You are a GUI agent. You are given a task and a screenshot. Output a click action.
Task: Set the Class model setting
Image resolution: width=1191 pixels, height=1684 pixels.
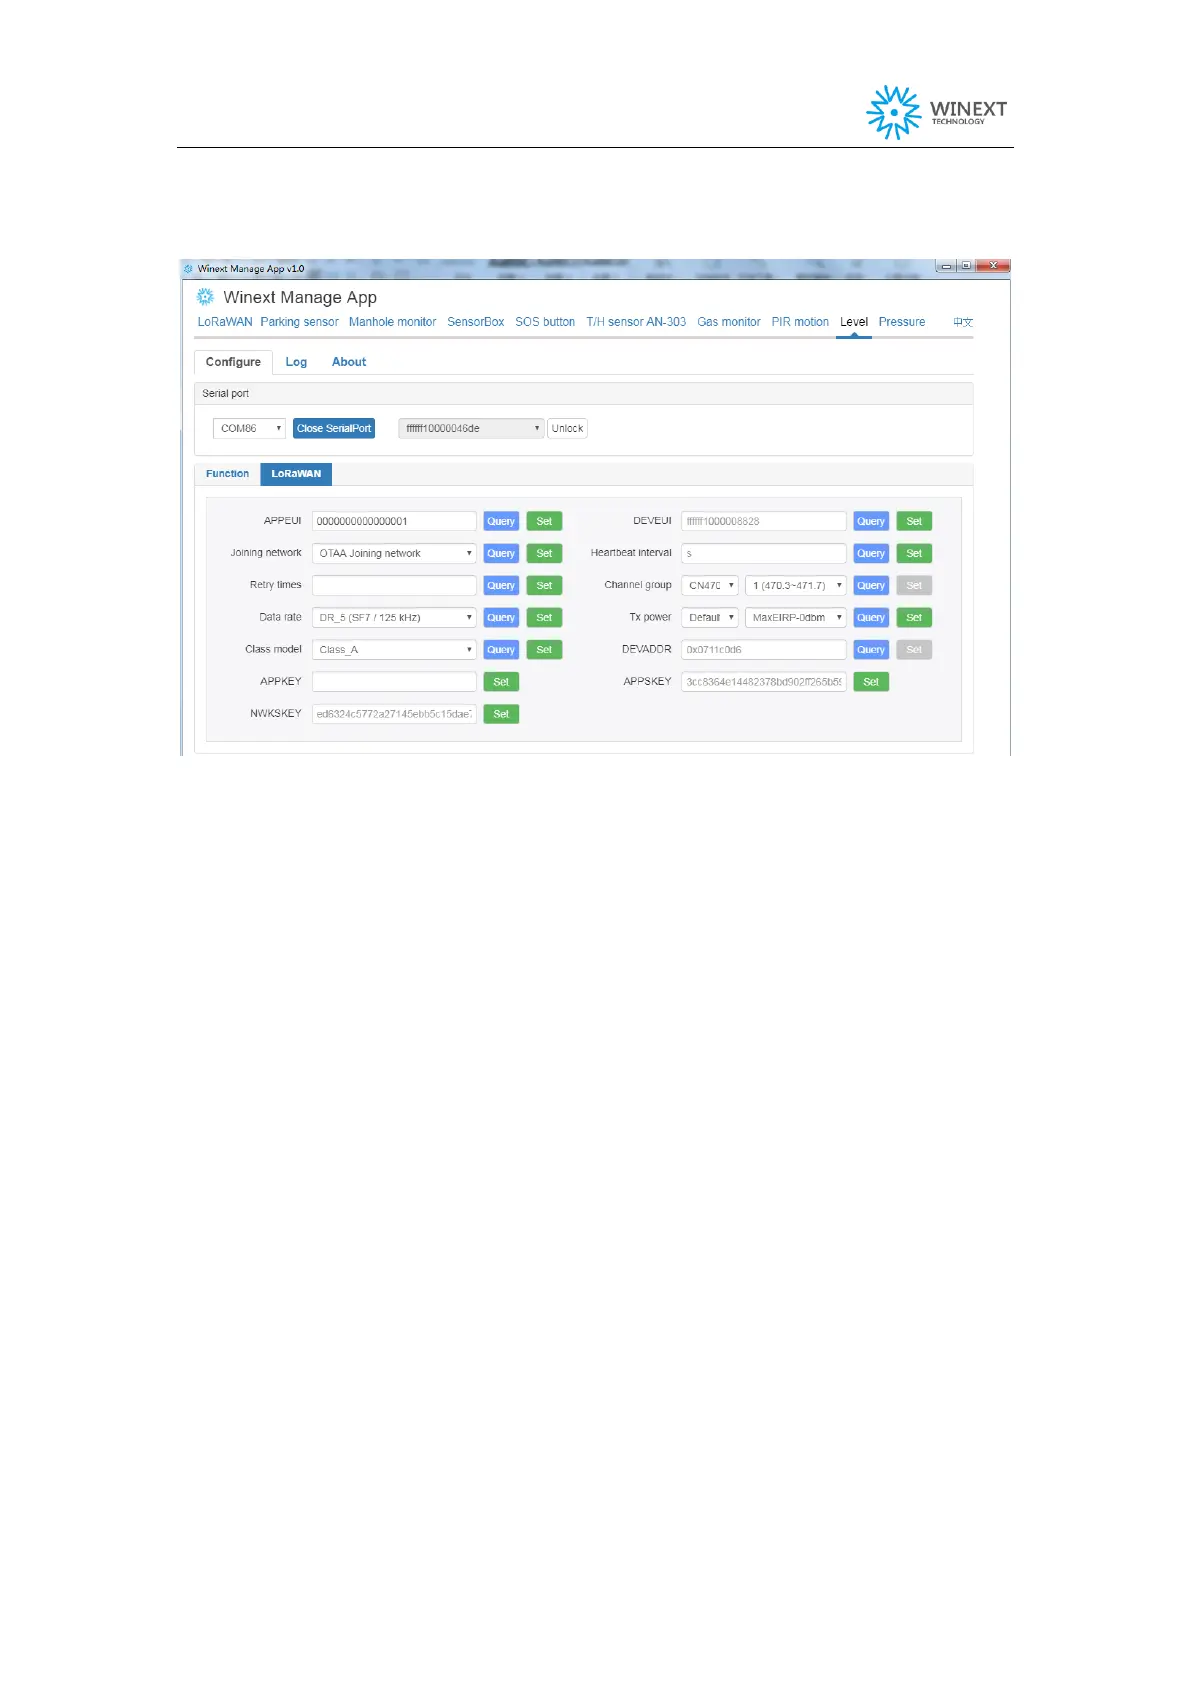pos(544,649)
